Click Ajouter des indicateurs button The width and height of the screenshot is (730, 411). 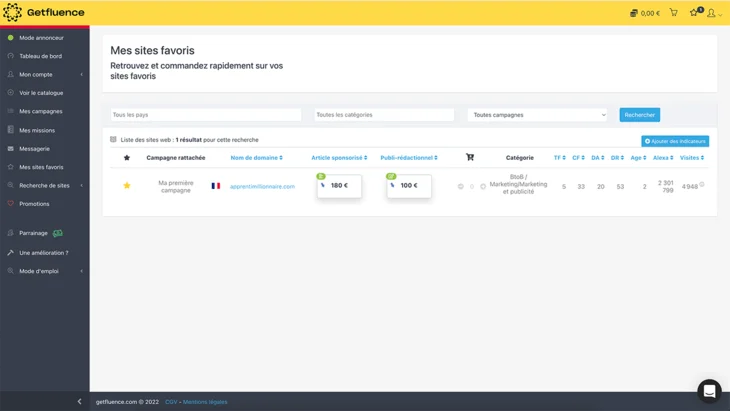(x=675, y=141)
